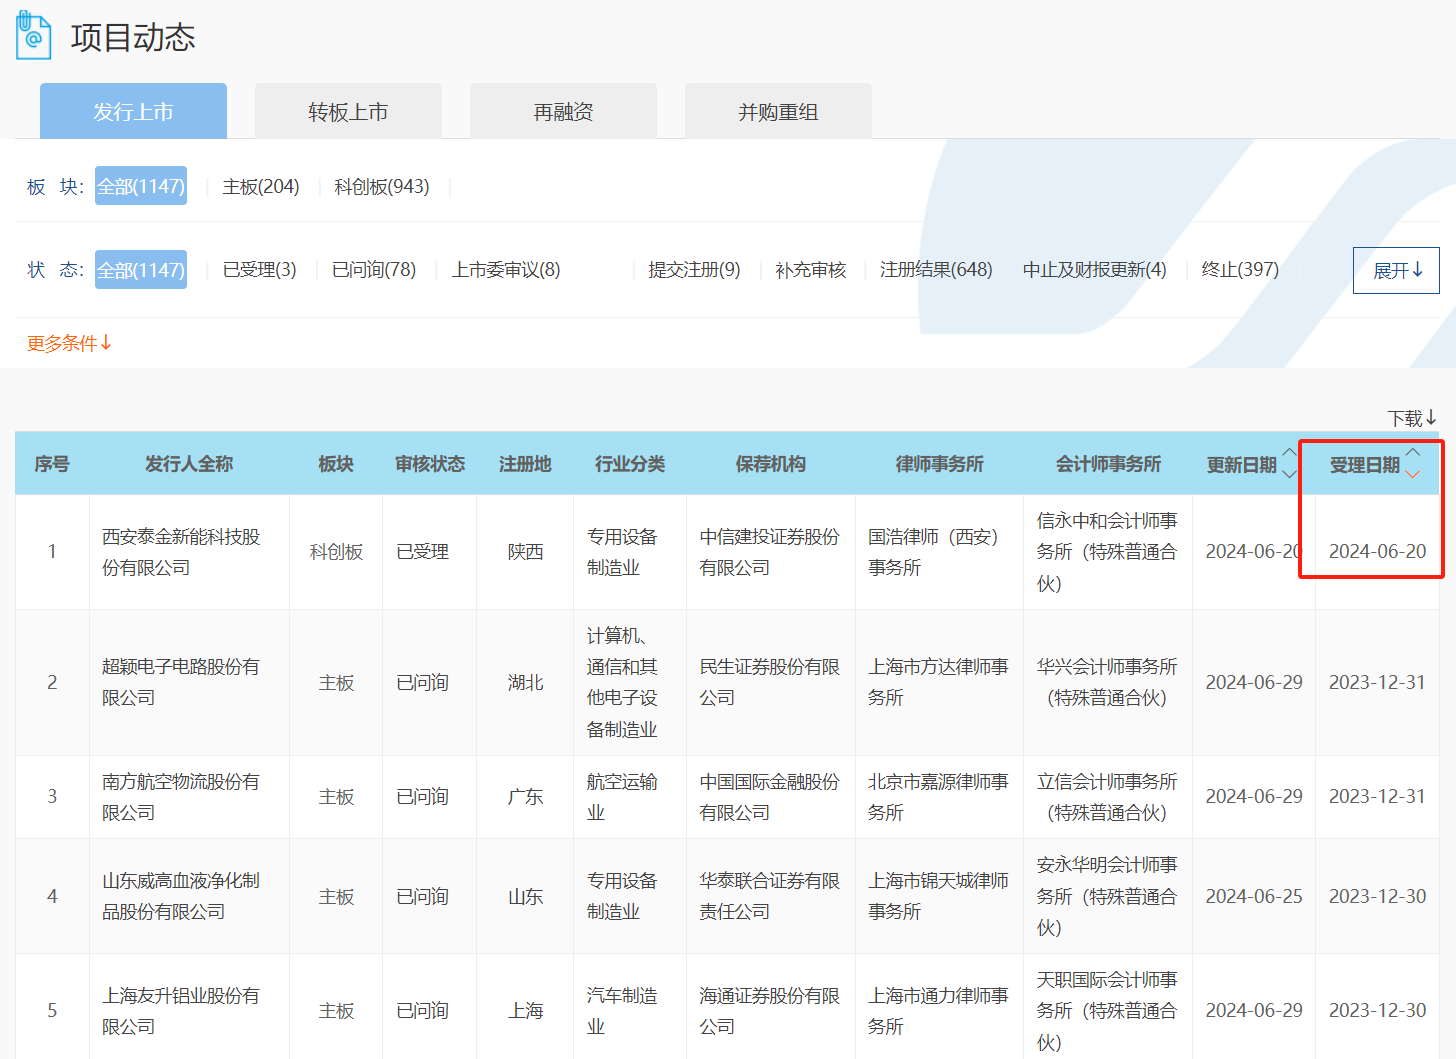Download the list via 下载

coord(1411,418)
